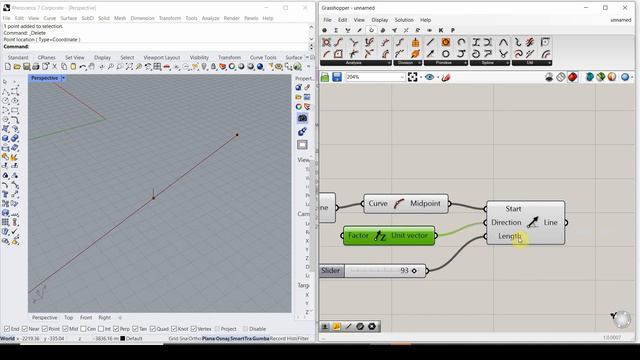Click the Default layer black color swatch
Screen dimensions: 640x360
click(122, 339)
